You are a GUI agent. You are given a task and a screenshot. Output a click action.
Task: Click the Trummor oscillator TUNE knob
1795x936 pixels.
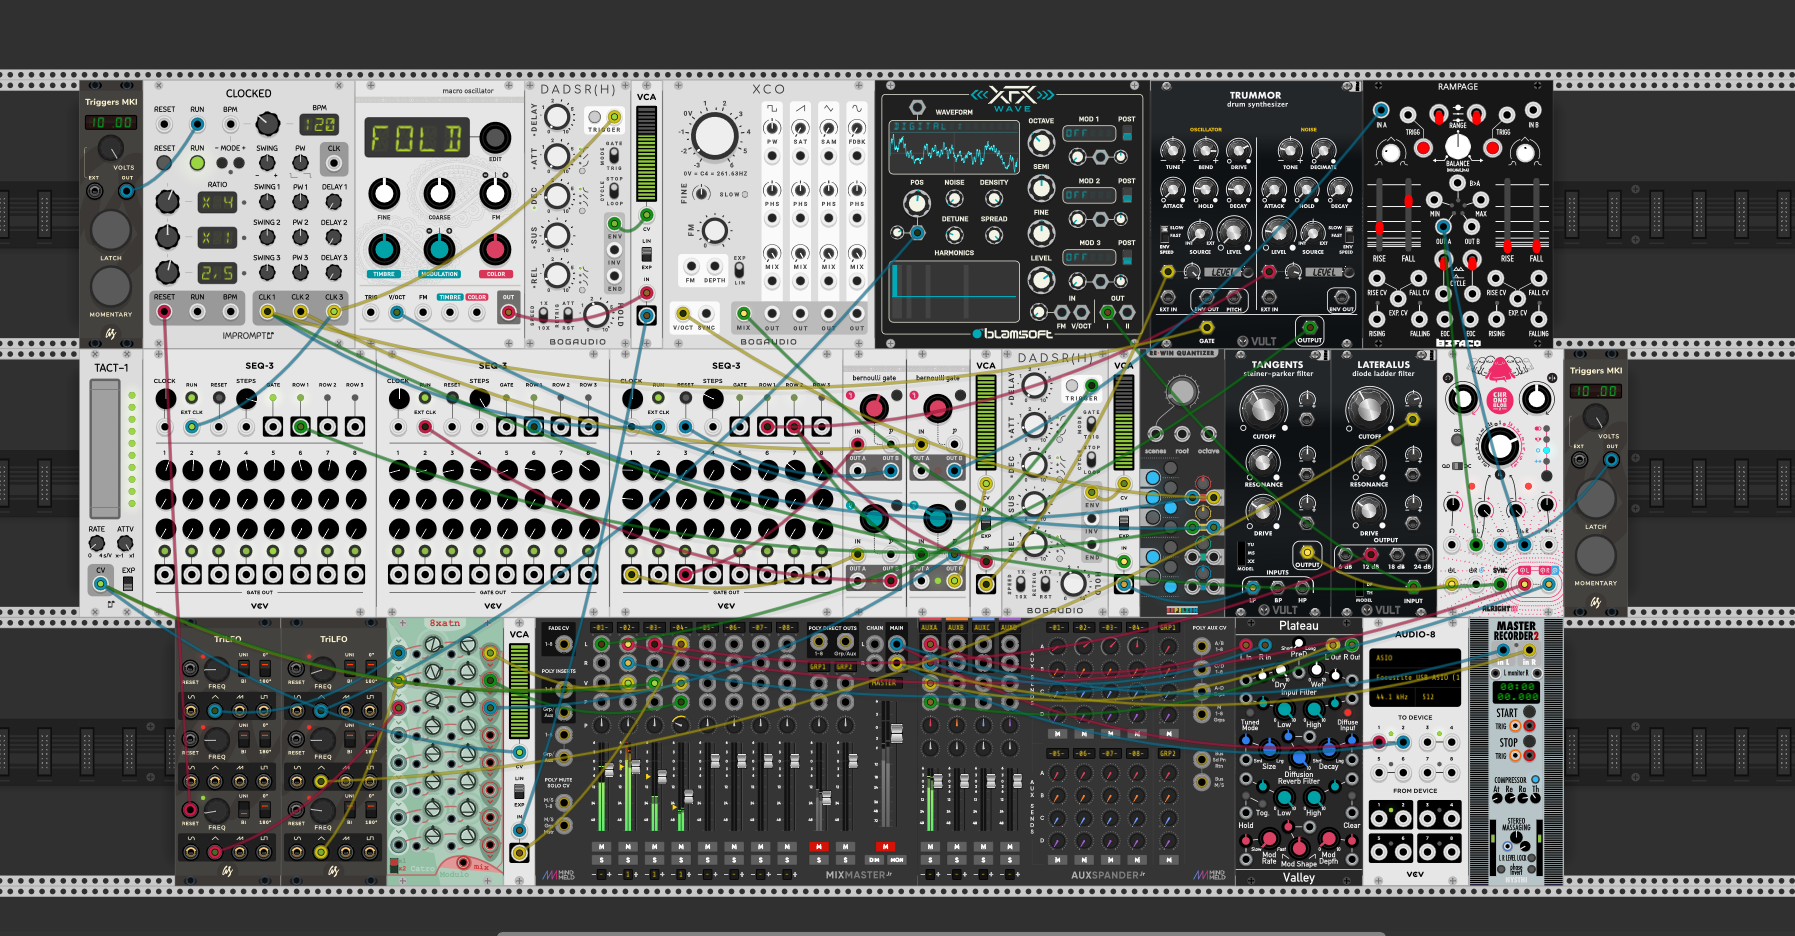pos(1173,150)
